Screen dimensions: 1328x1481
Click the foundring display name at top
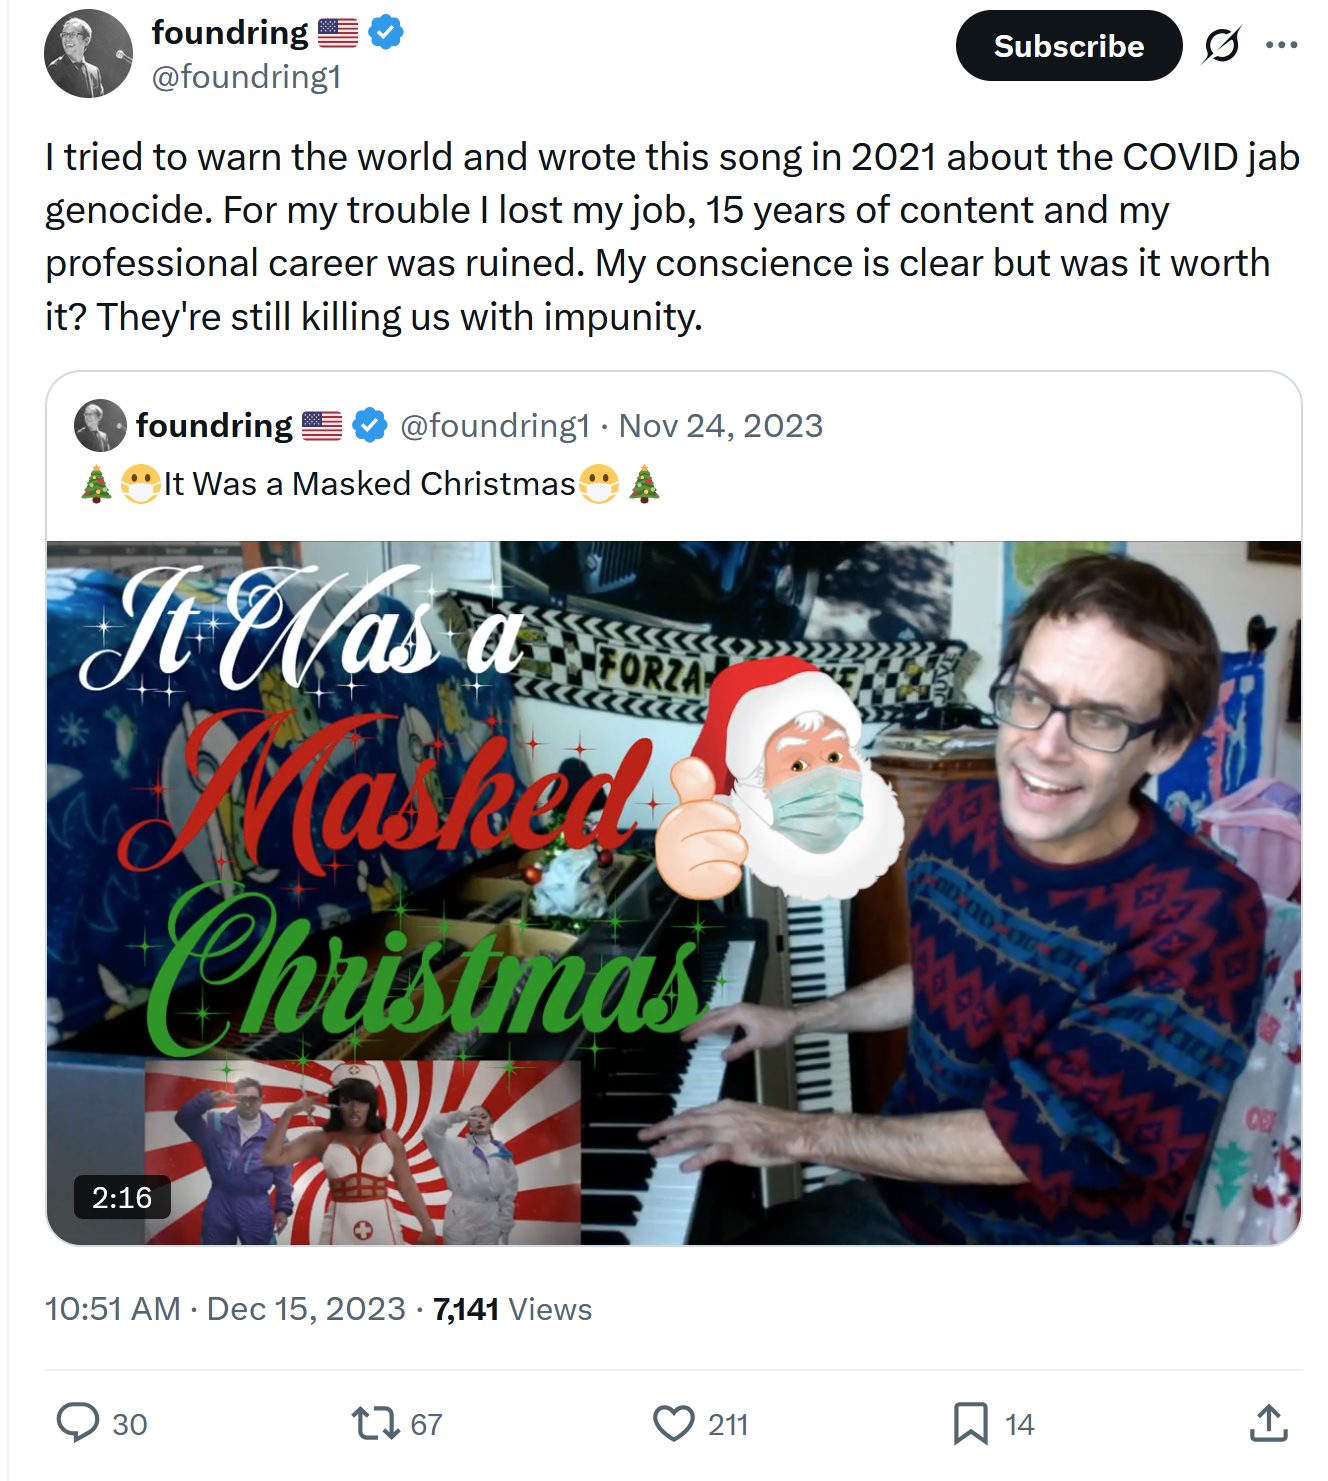coord(230,32)
